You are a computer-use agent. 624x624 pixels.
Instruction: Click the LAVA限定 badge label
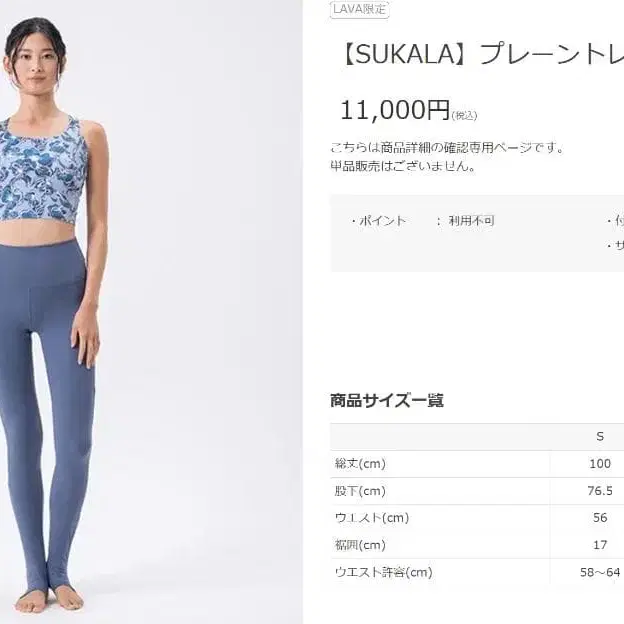(x=359, y=9)
